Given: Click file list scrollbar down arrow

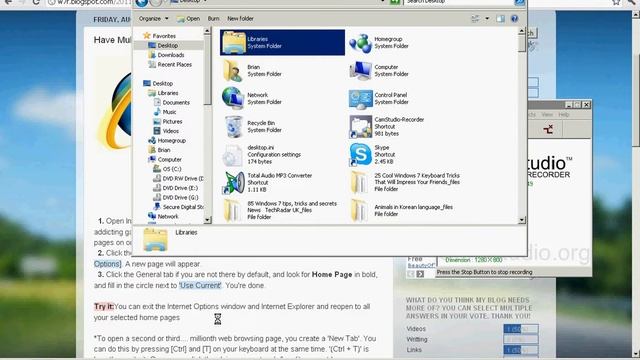Looking at the screenshot, I should coord(522,220).
